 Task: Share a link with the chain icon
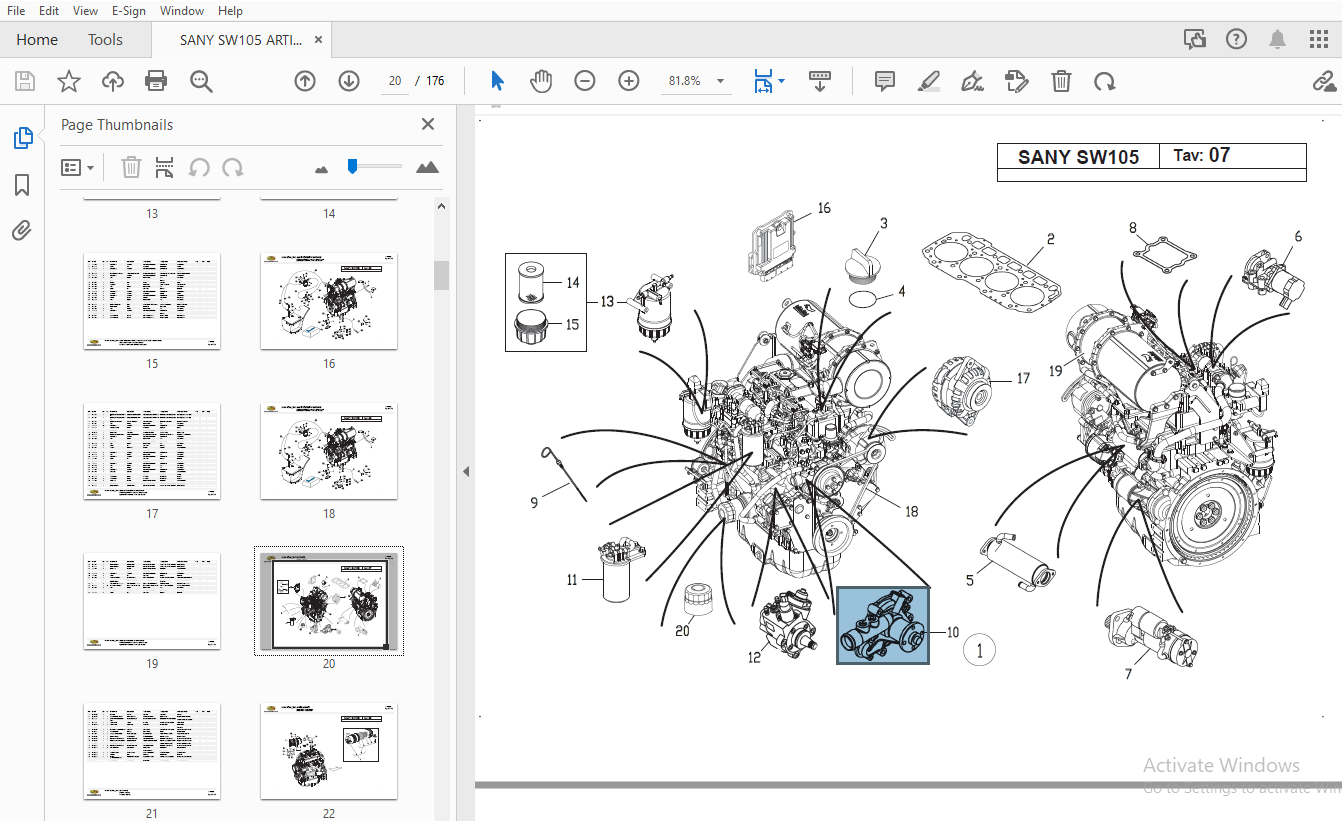tap(1325, 81)
